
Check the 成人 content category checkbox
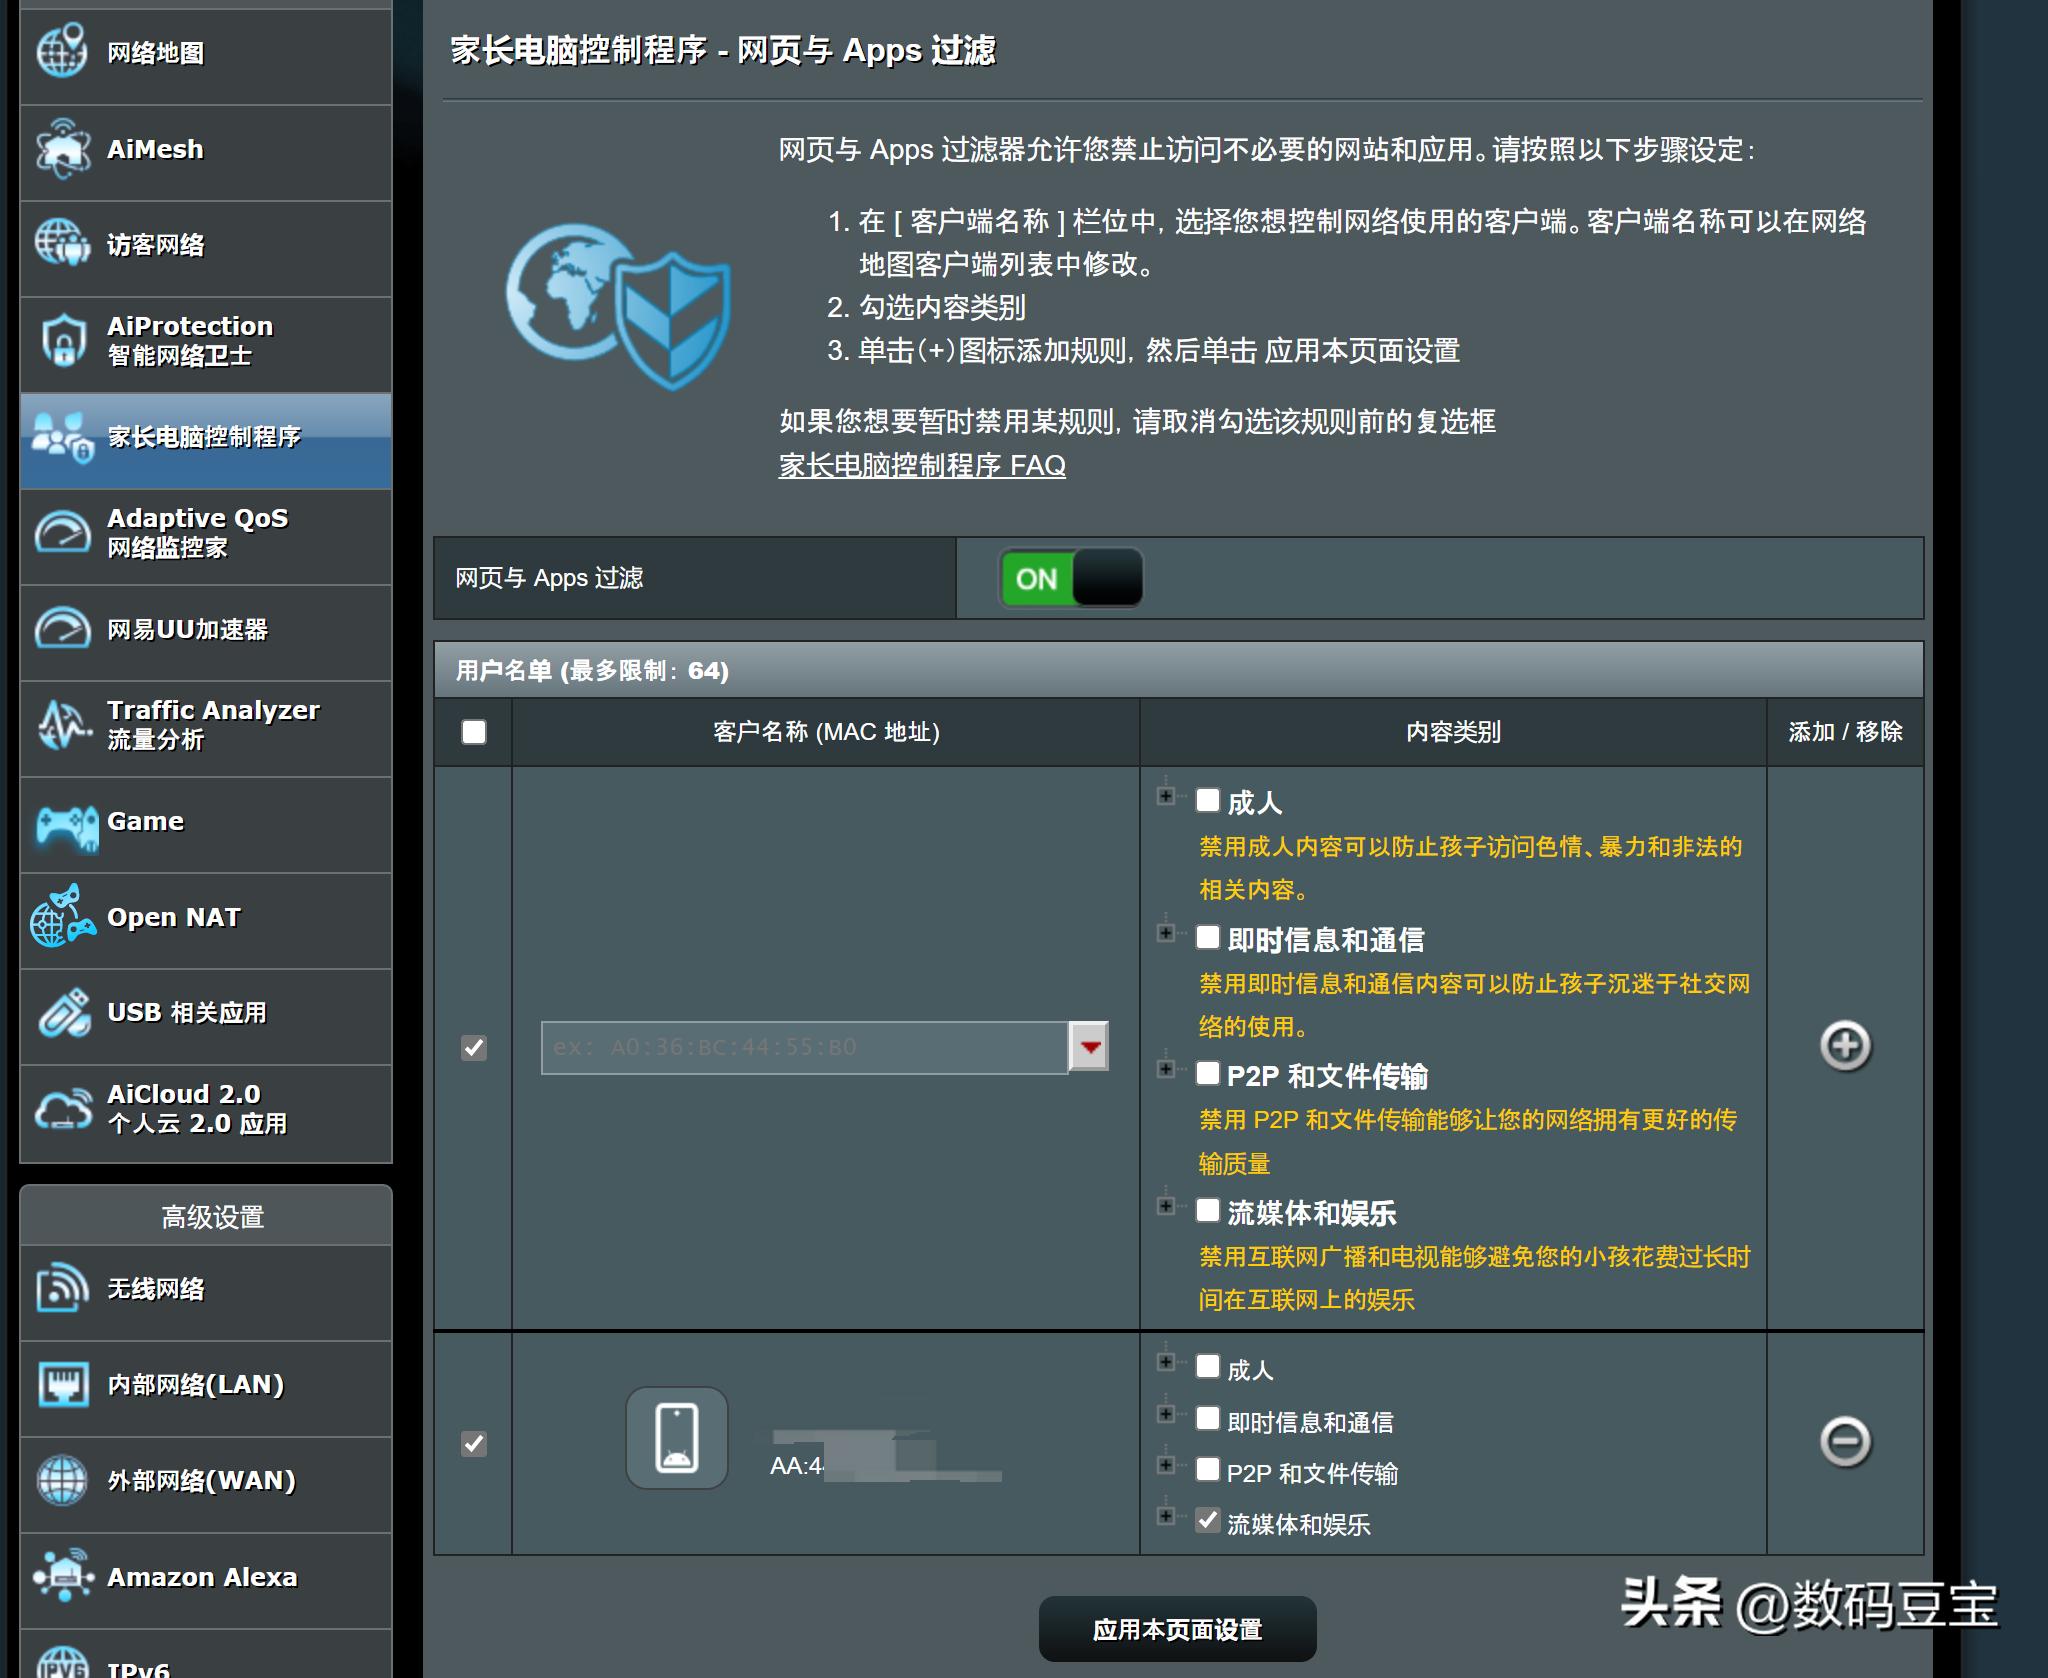tap(1208, 801)
